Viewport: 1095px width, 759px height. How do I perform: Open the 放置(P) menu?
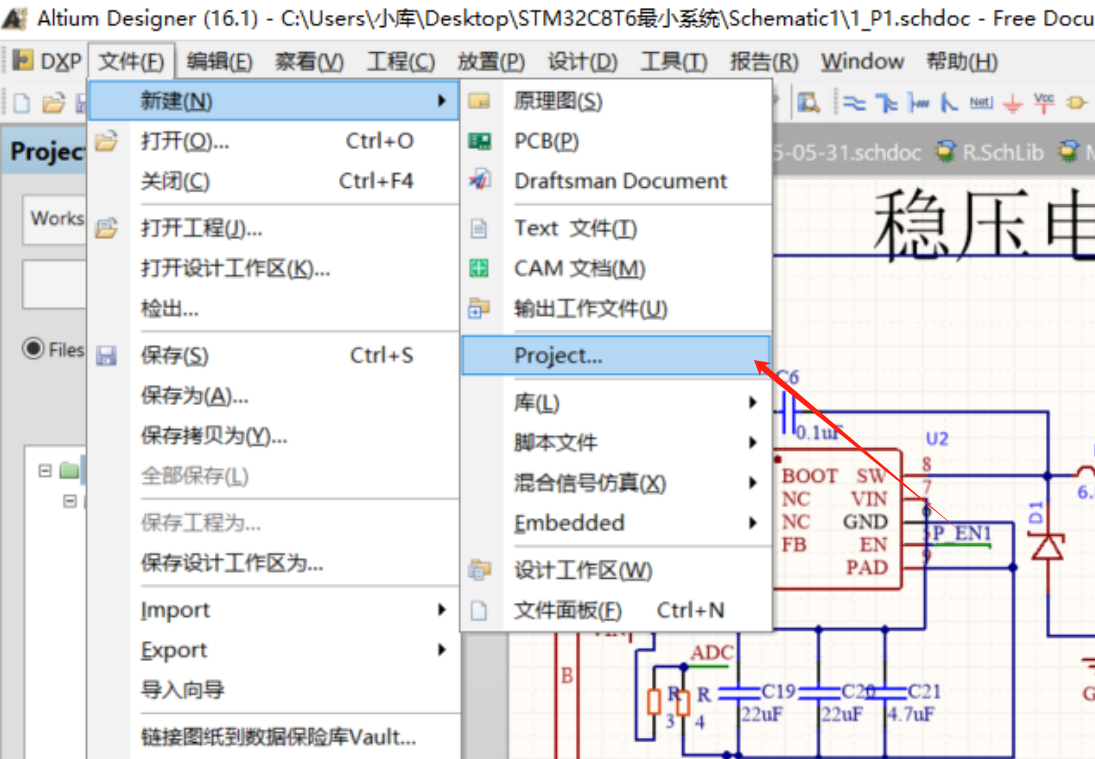tap(491, 61)
